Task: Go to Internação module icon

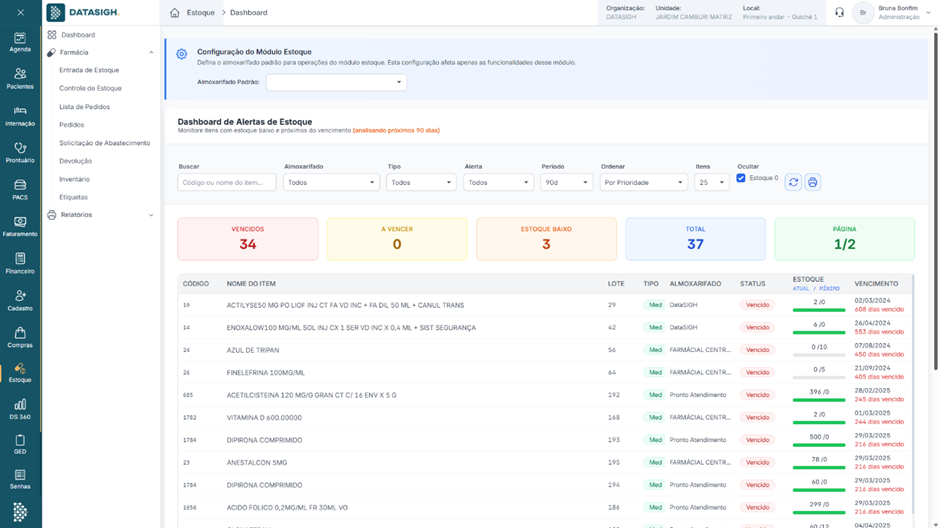Action: pos(20,115)
